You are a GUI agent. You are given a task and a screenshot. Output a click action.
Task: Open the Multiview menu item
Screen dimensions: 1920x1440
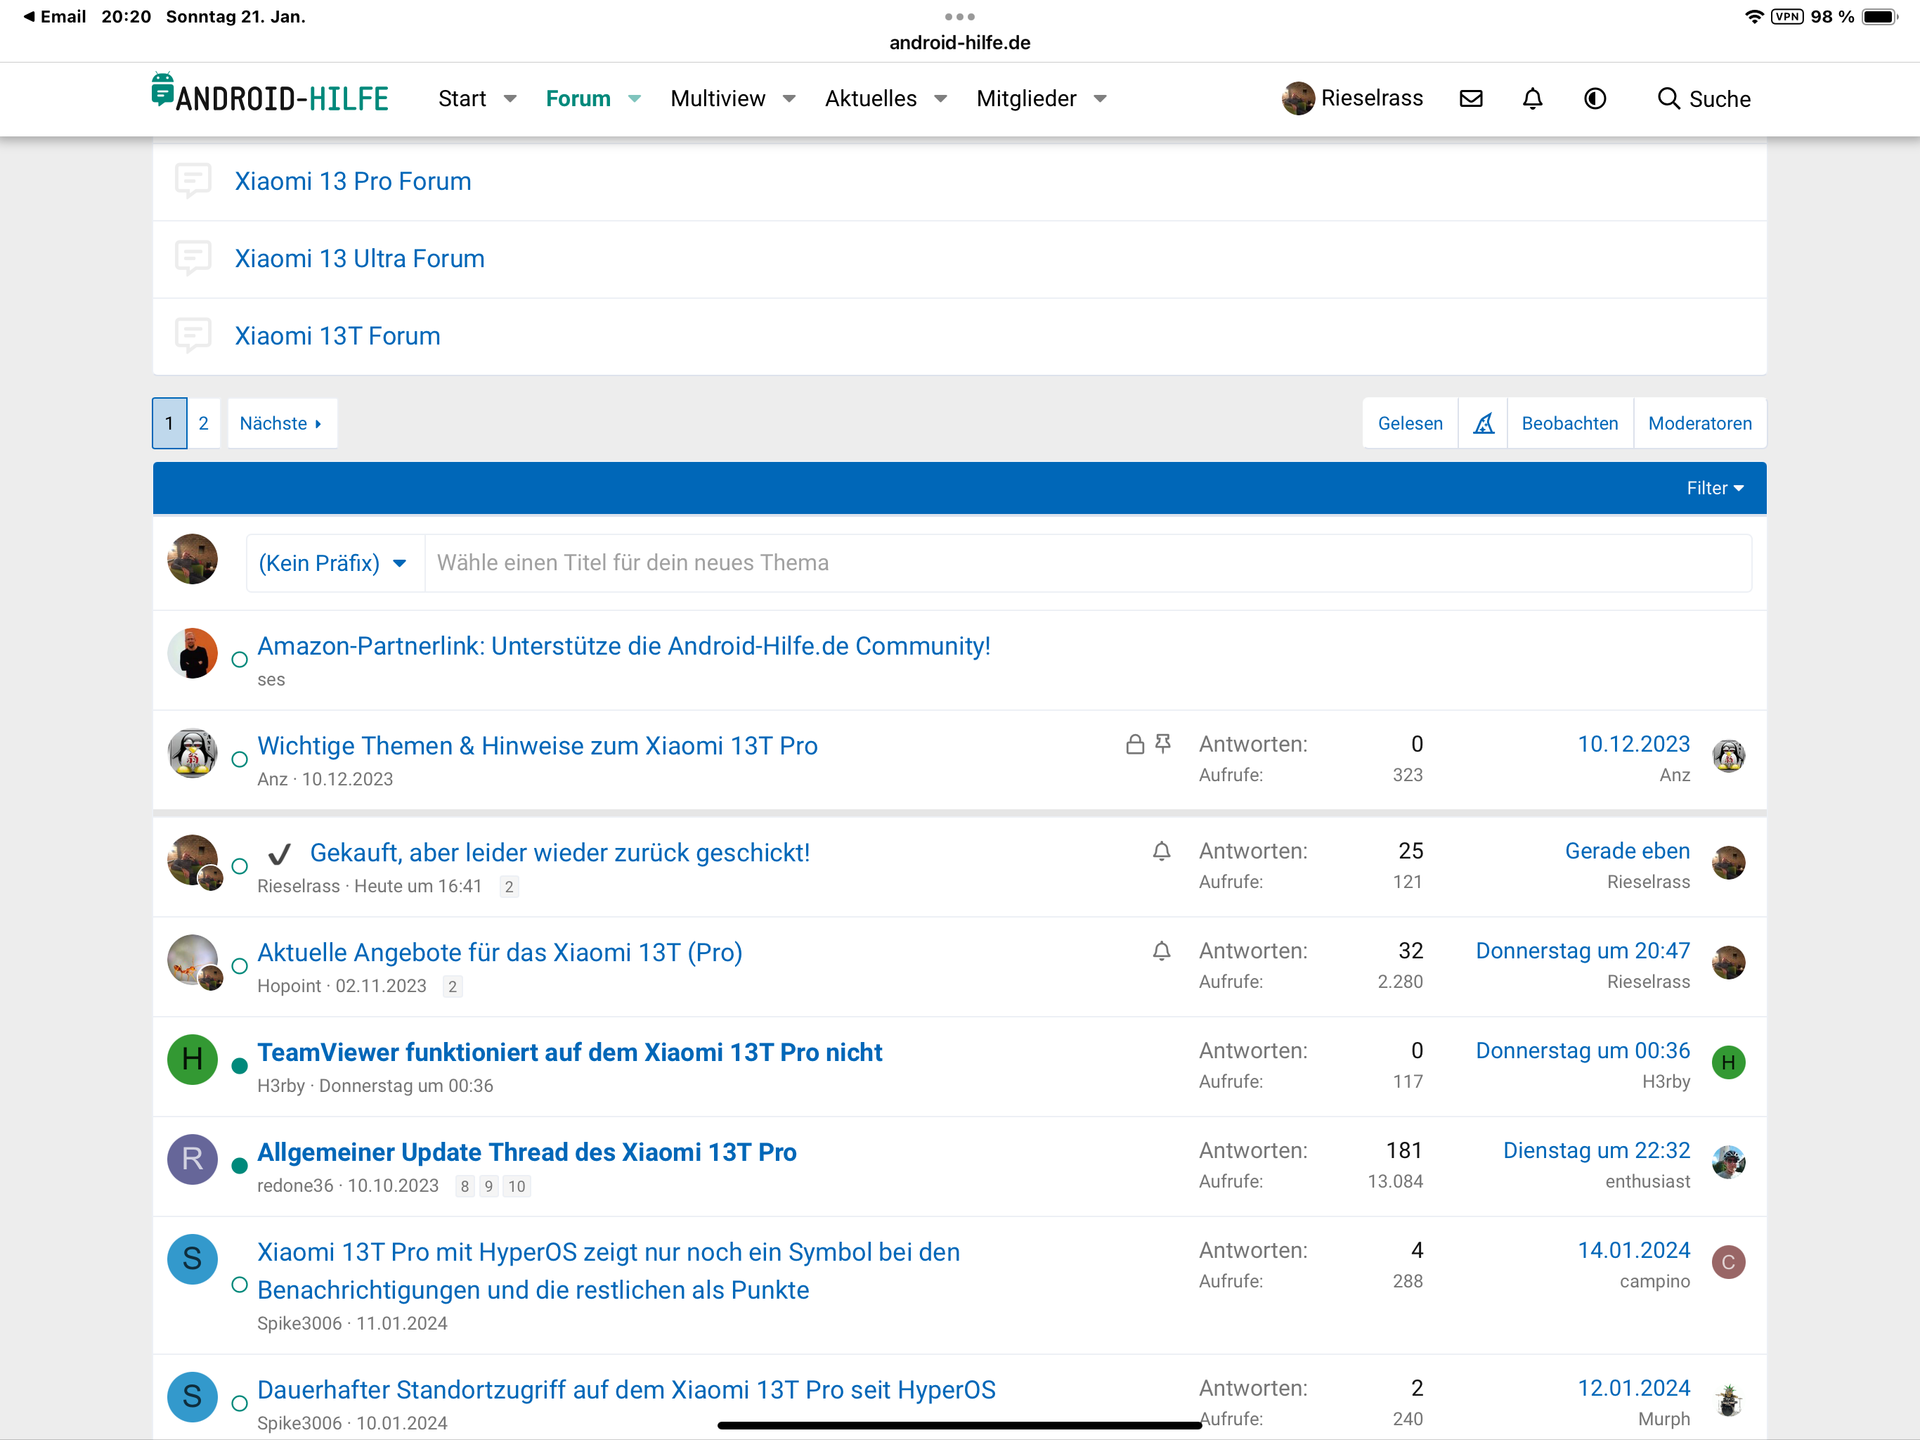coord(717,98)
